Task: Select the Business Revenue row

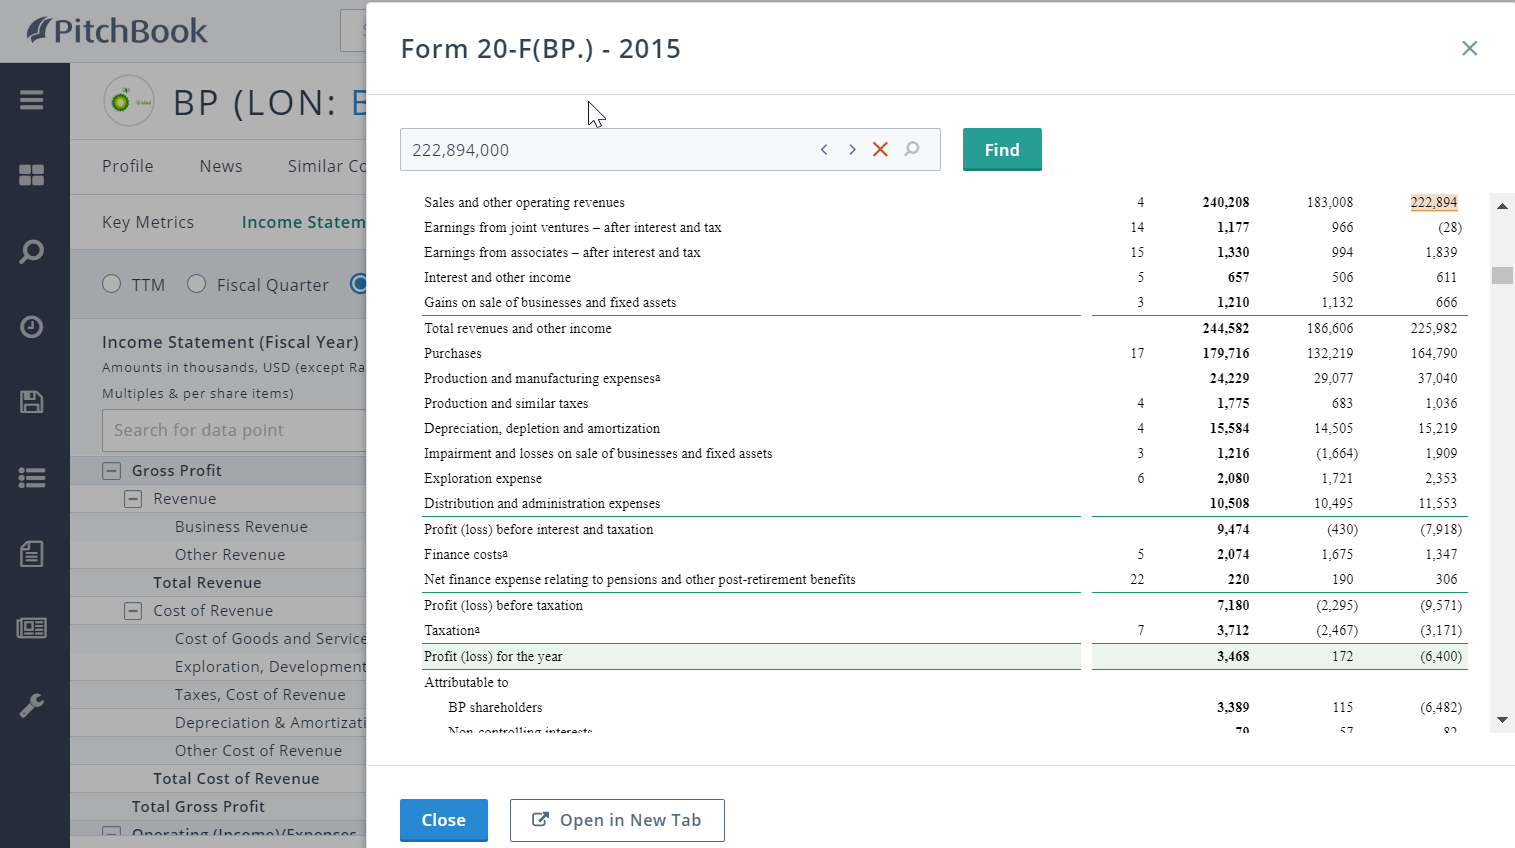Action: click(x=218, y=526)
